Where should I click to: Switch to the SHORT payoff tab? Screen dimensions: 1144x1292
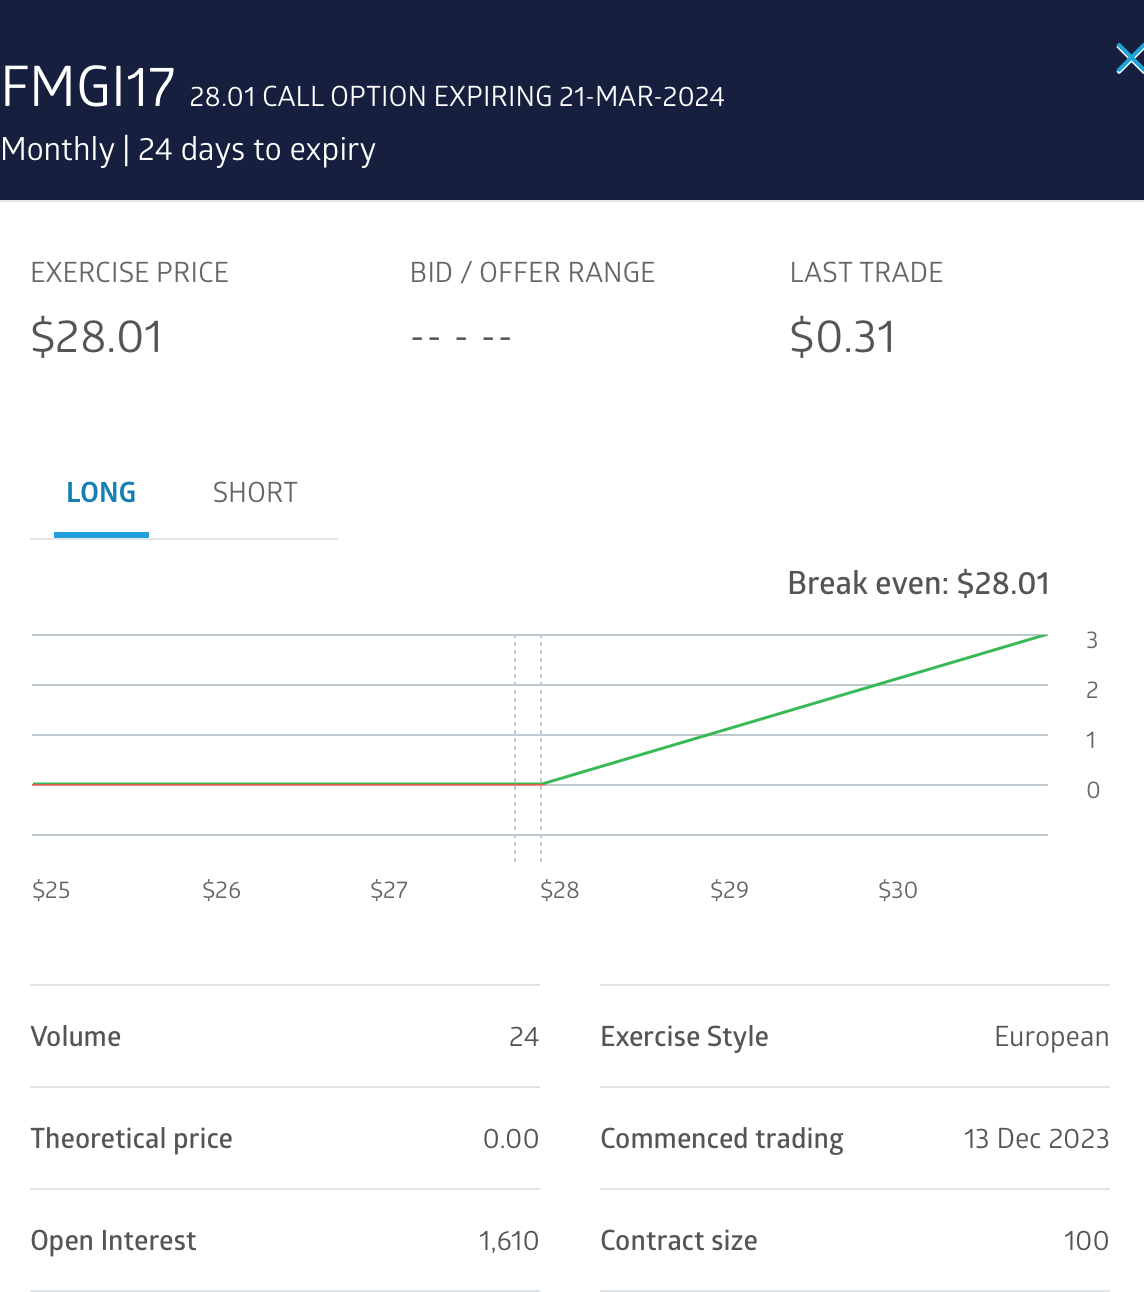tap(255, 493)
